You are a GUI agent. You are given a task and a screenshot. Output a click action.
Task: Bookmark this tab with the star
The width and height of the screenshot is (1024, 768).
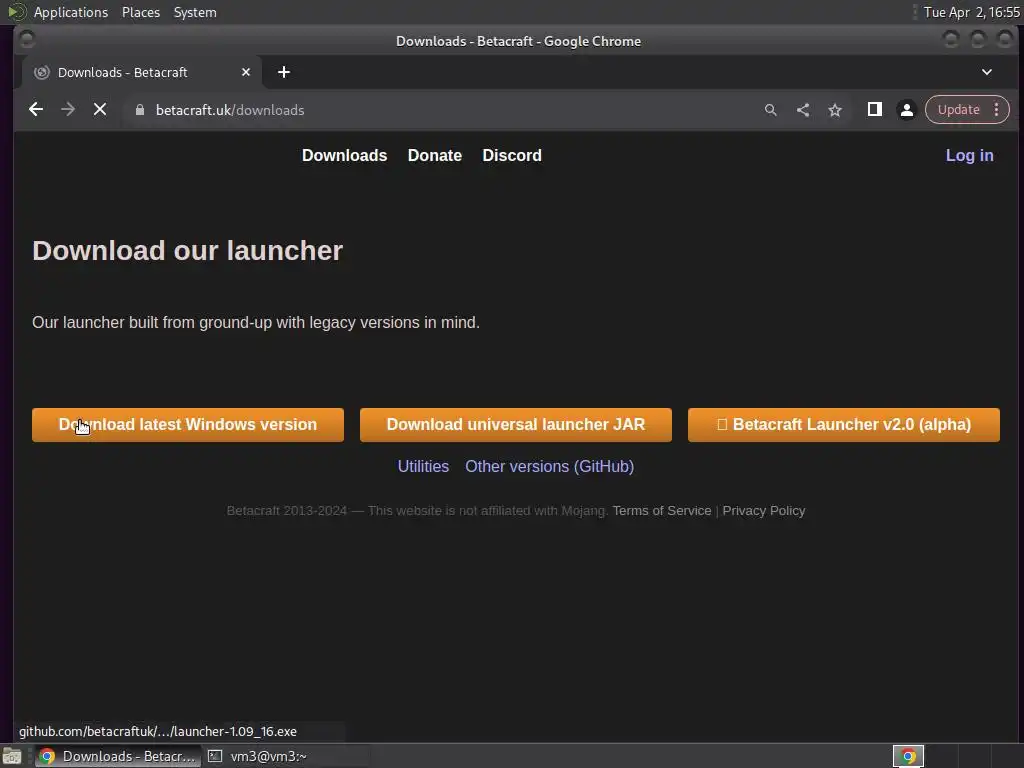pyautogui.click(x=835, y=110)
